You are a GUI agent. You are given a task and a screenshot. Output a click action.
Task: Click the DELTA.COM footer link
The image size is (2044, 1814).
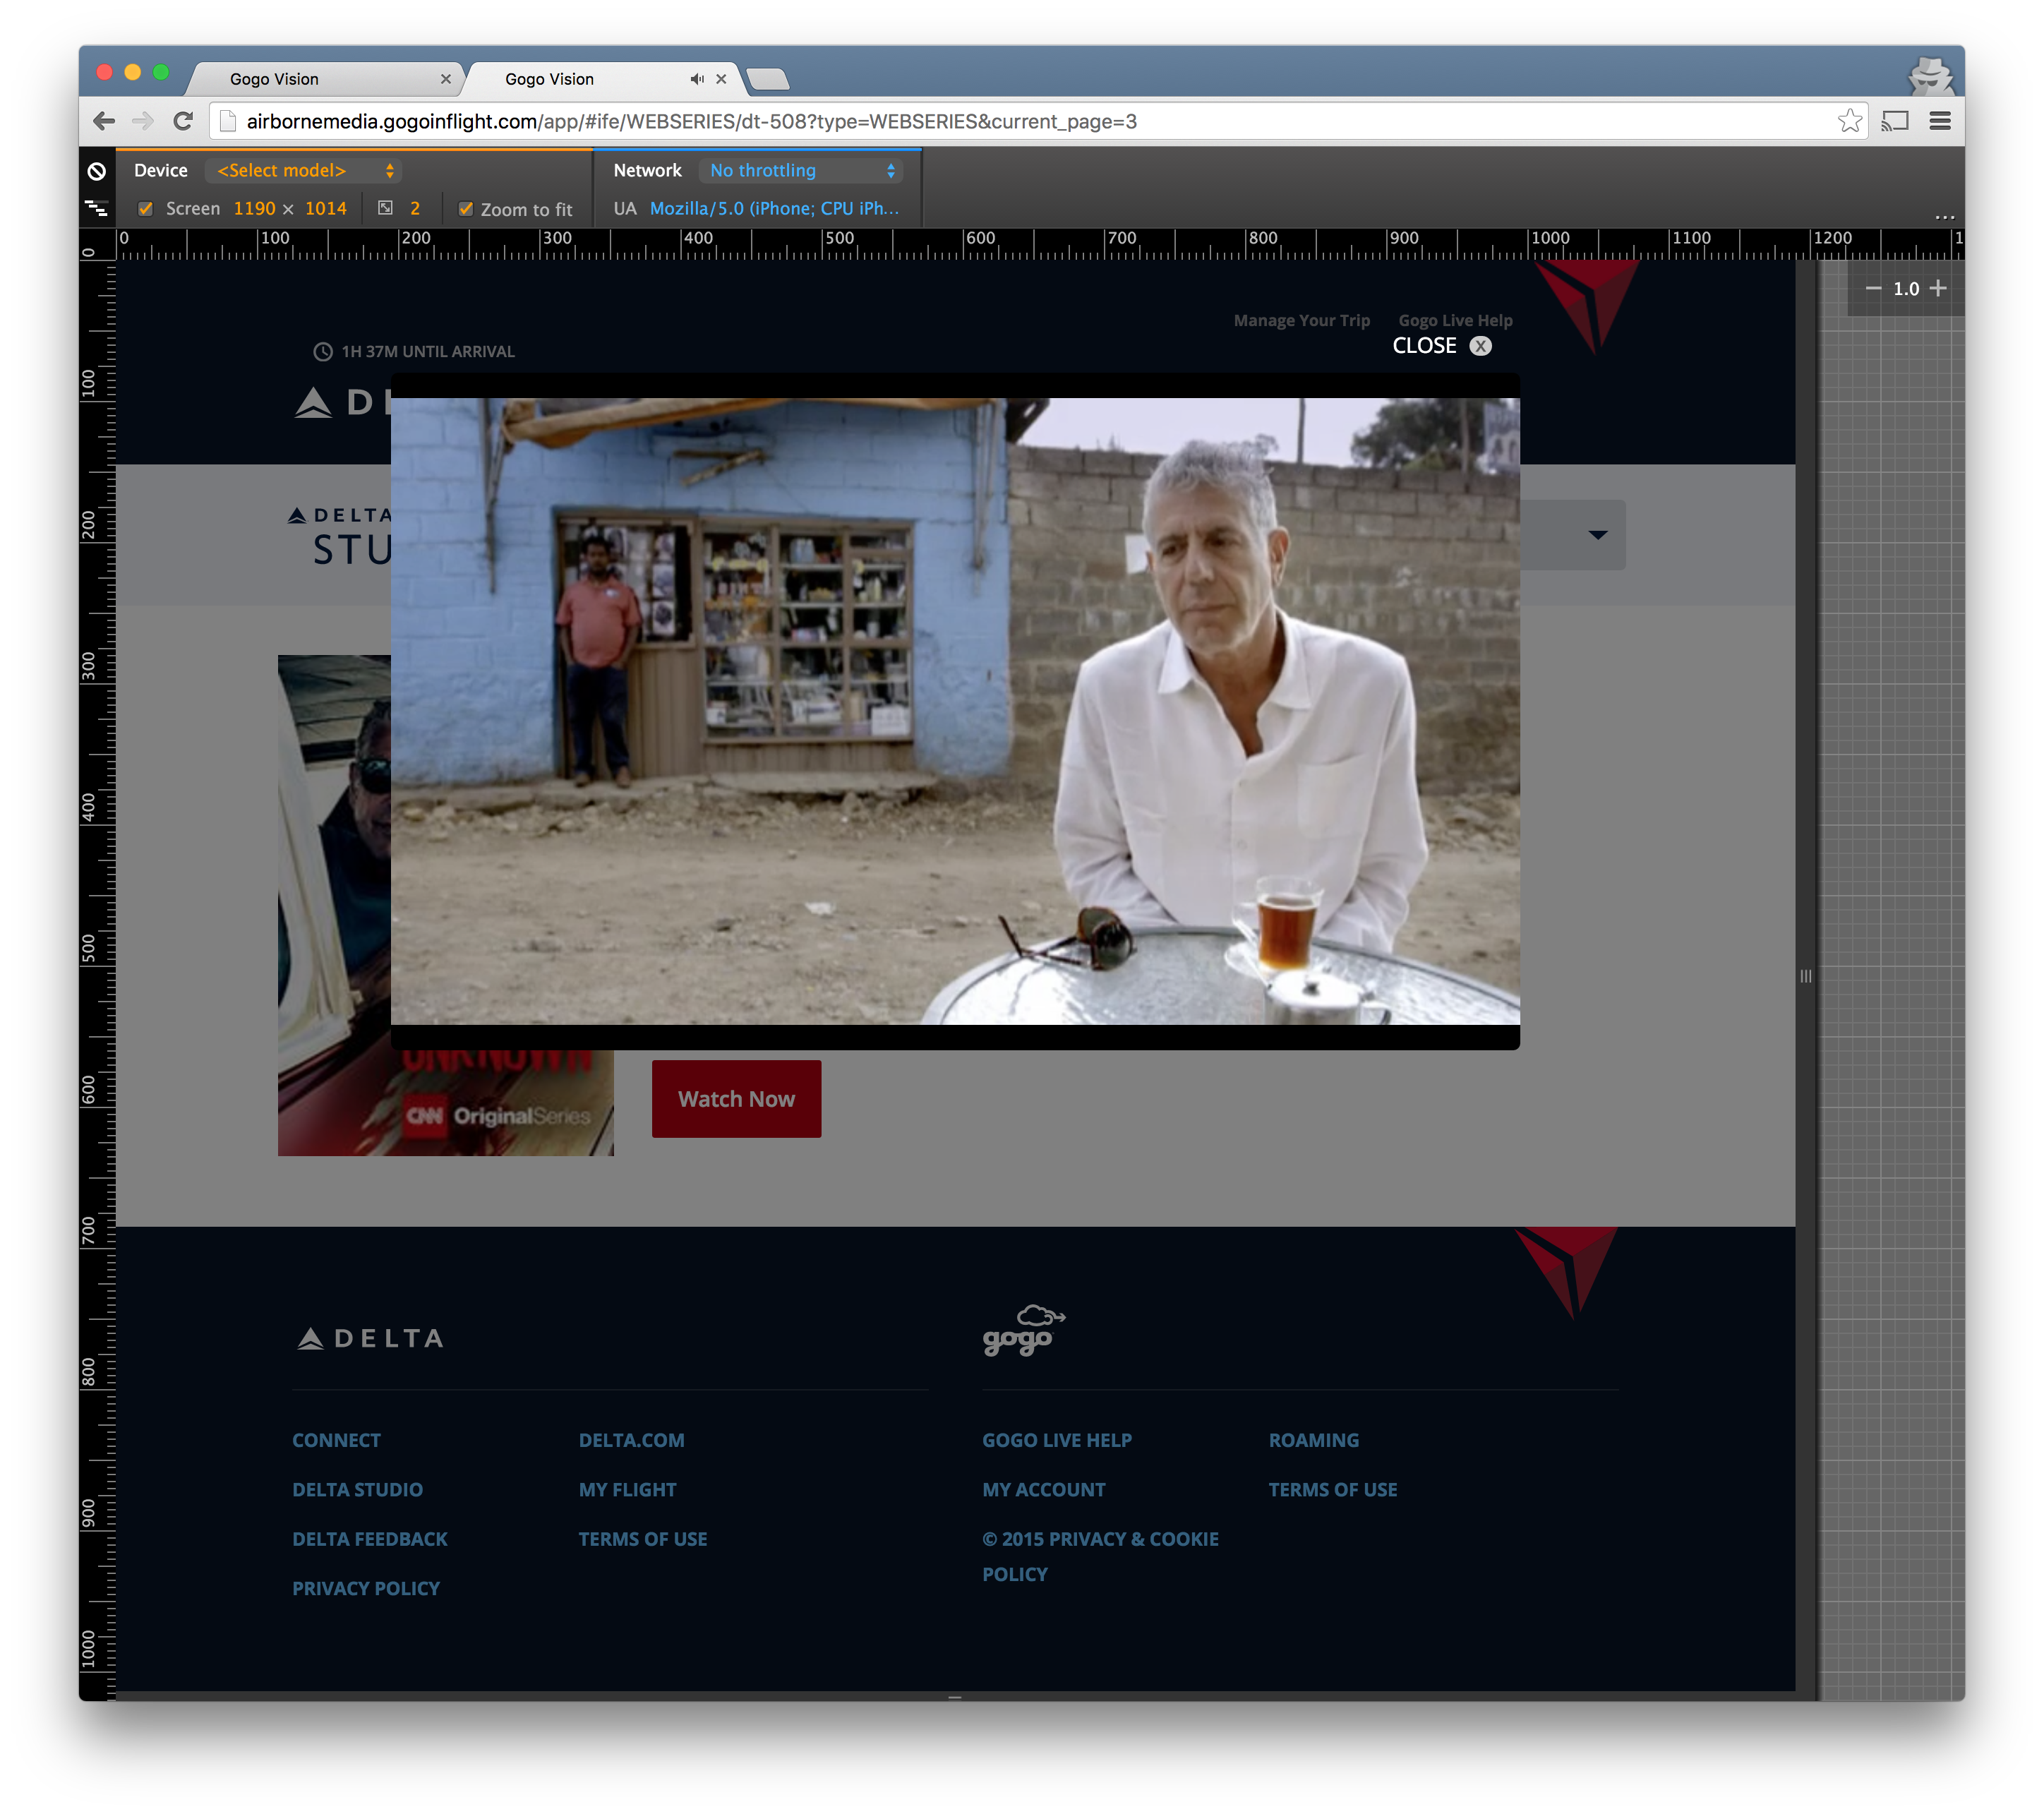pos(631,1440)
